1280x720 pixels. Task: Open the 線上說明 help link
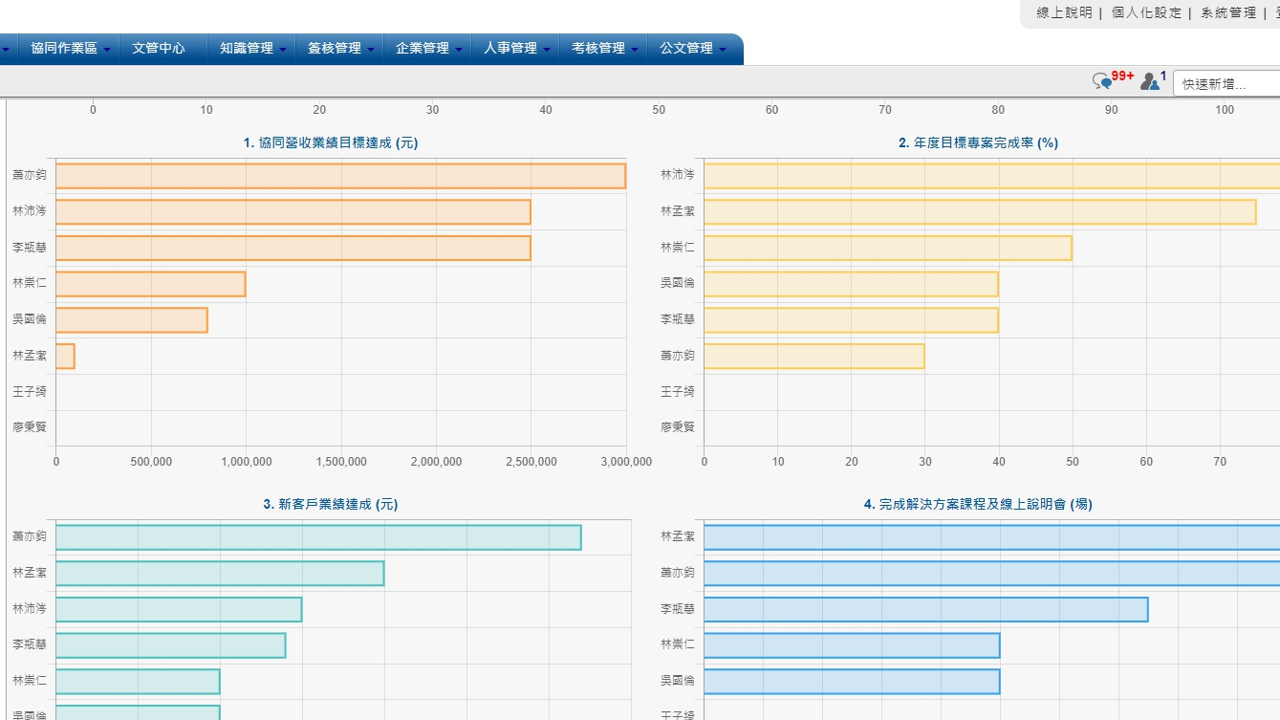click(1064, 13)
